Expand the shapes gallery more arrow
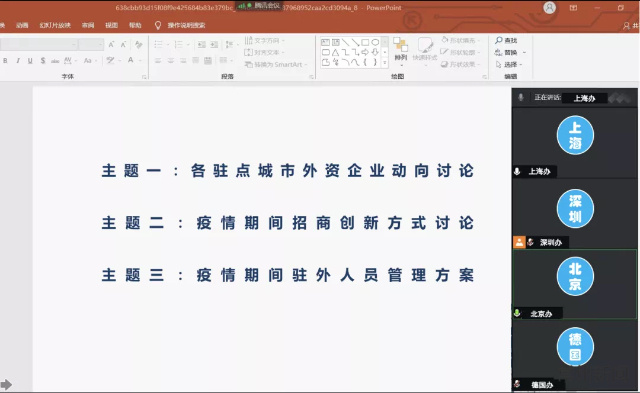 coord(384,62)
